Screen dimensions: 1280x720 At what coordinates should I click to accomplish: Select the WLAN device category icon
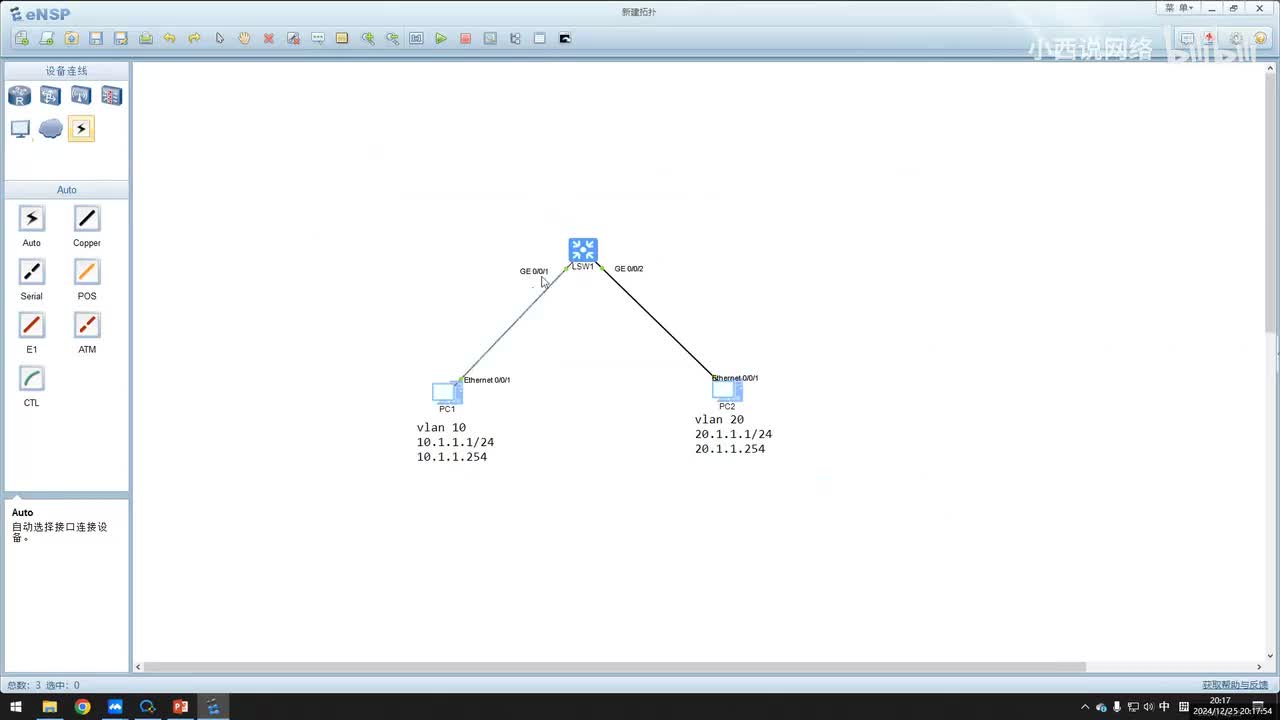(81, 96)
